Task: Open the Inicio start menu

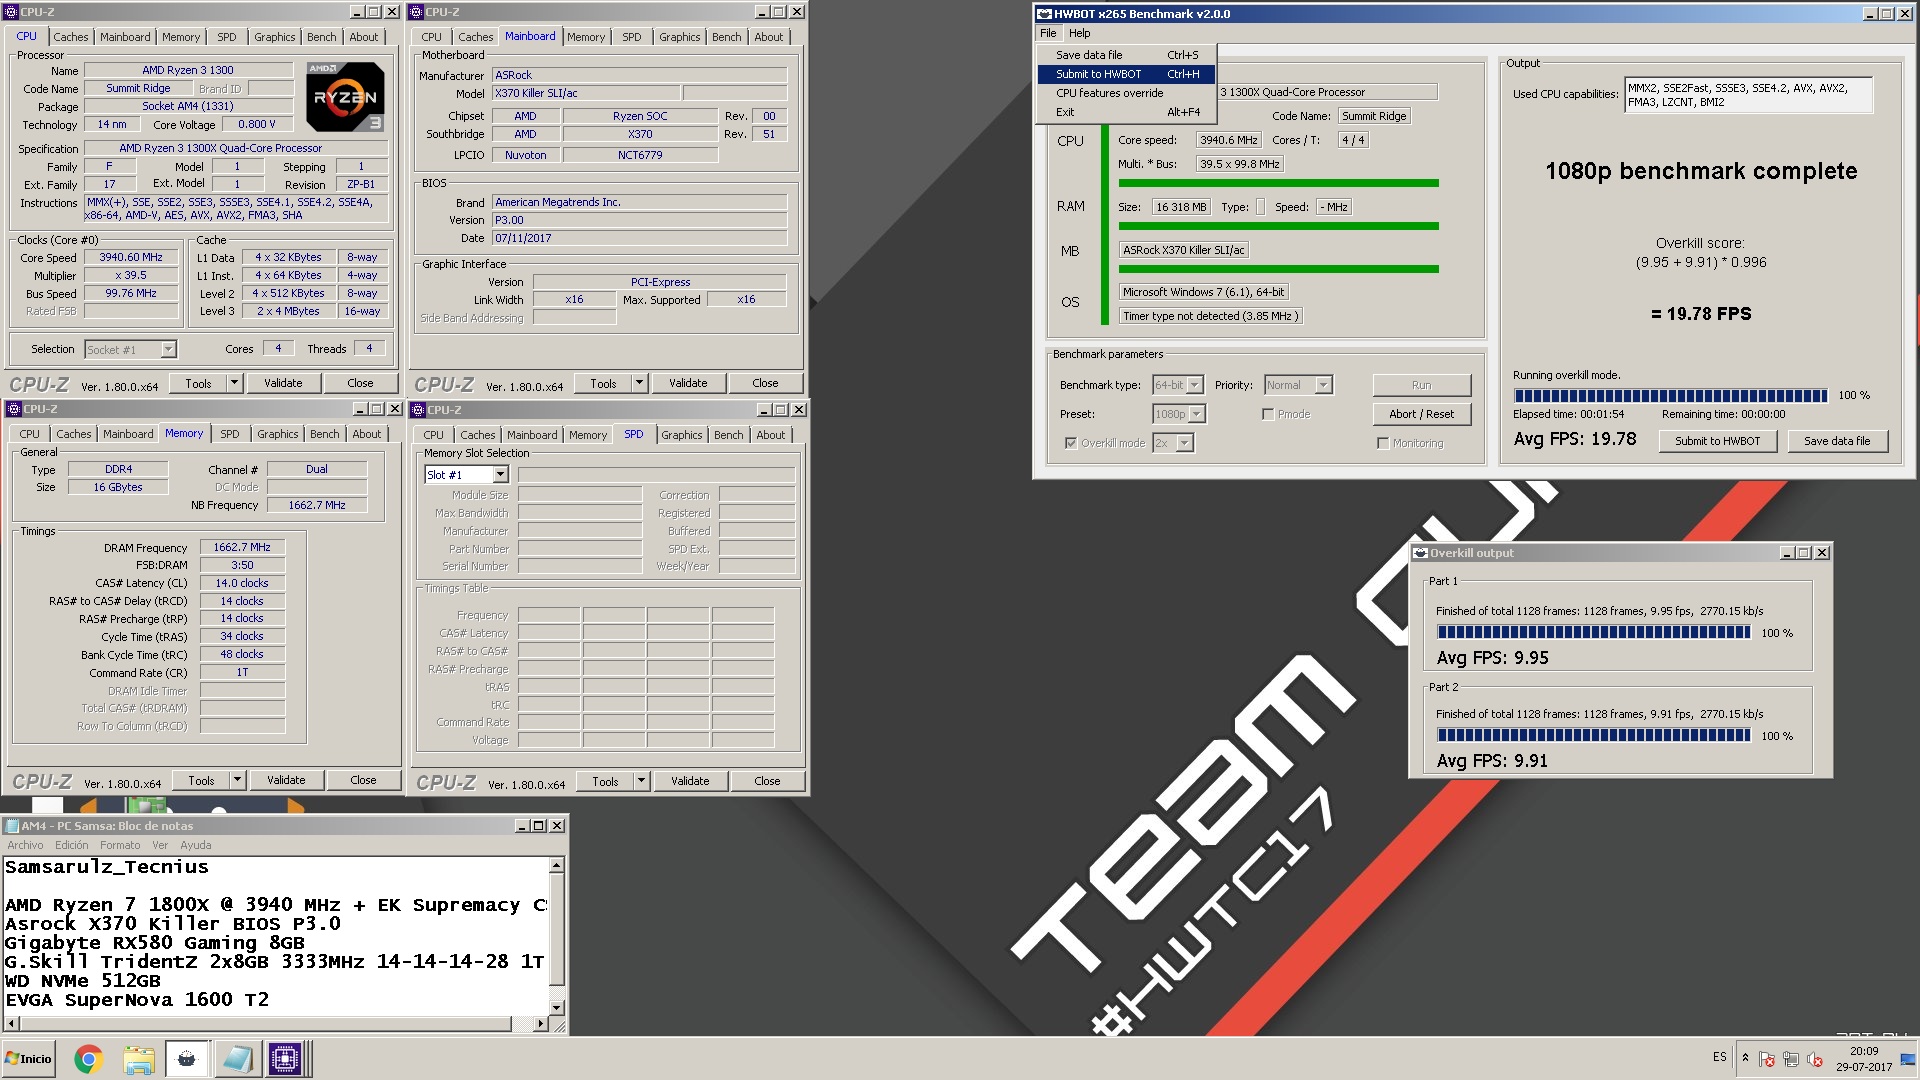Action: click(x=29, y=1059)
